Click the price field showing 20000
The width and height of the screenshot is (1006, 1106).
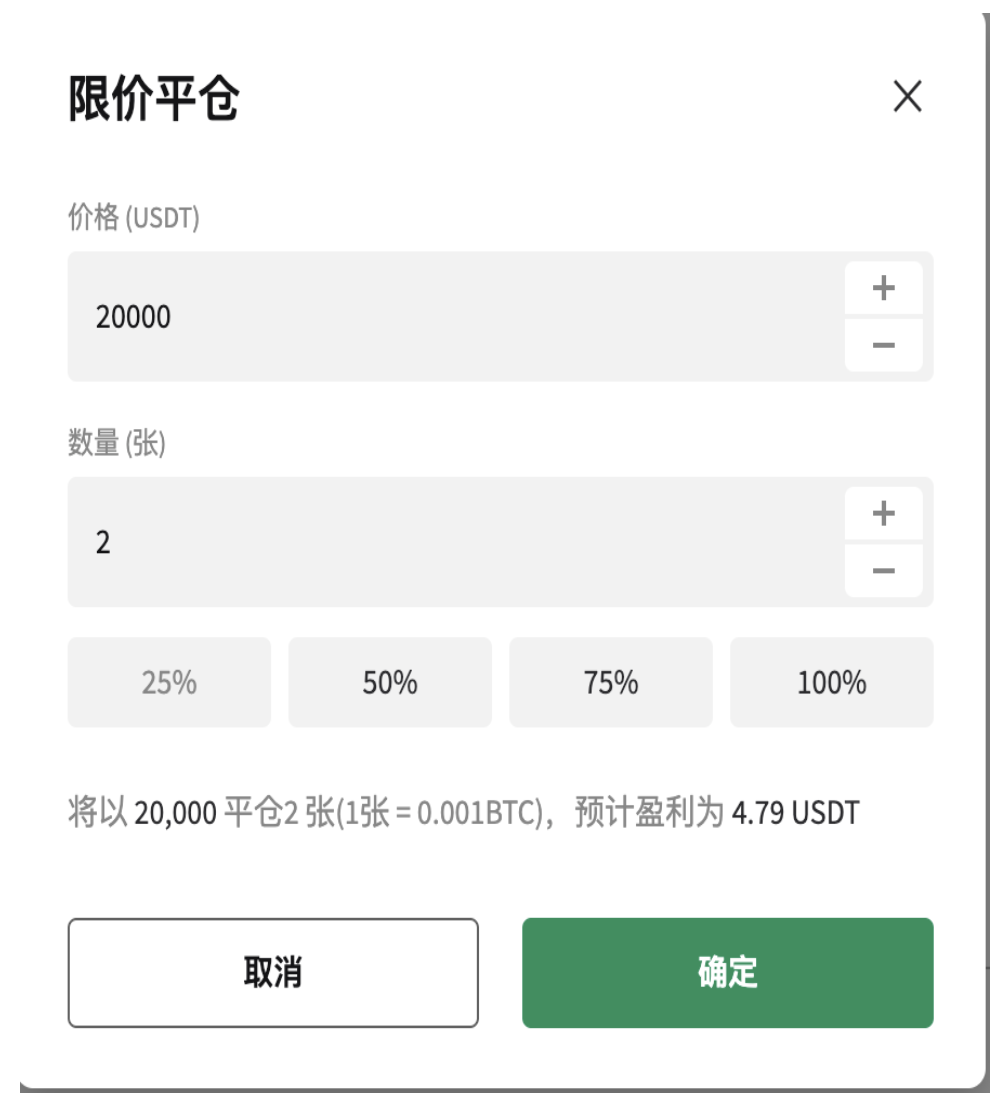pos(455,317)
